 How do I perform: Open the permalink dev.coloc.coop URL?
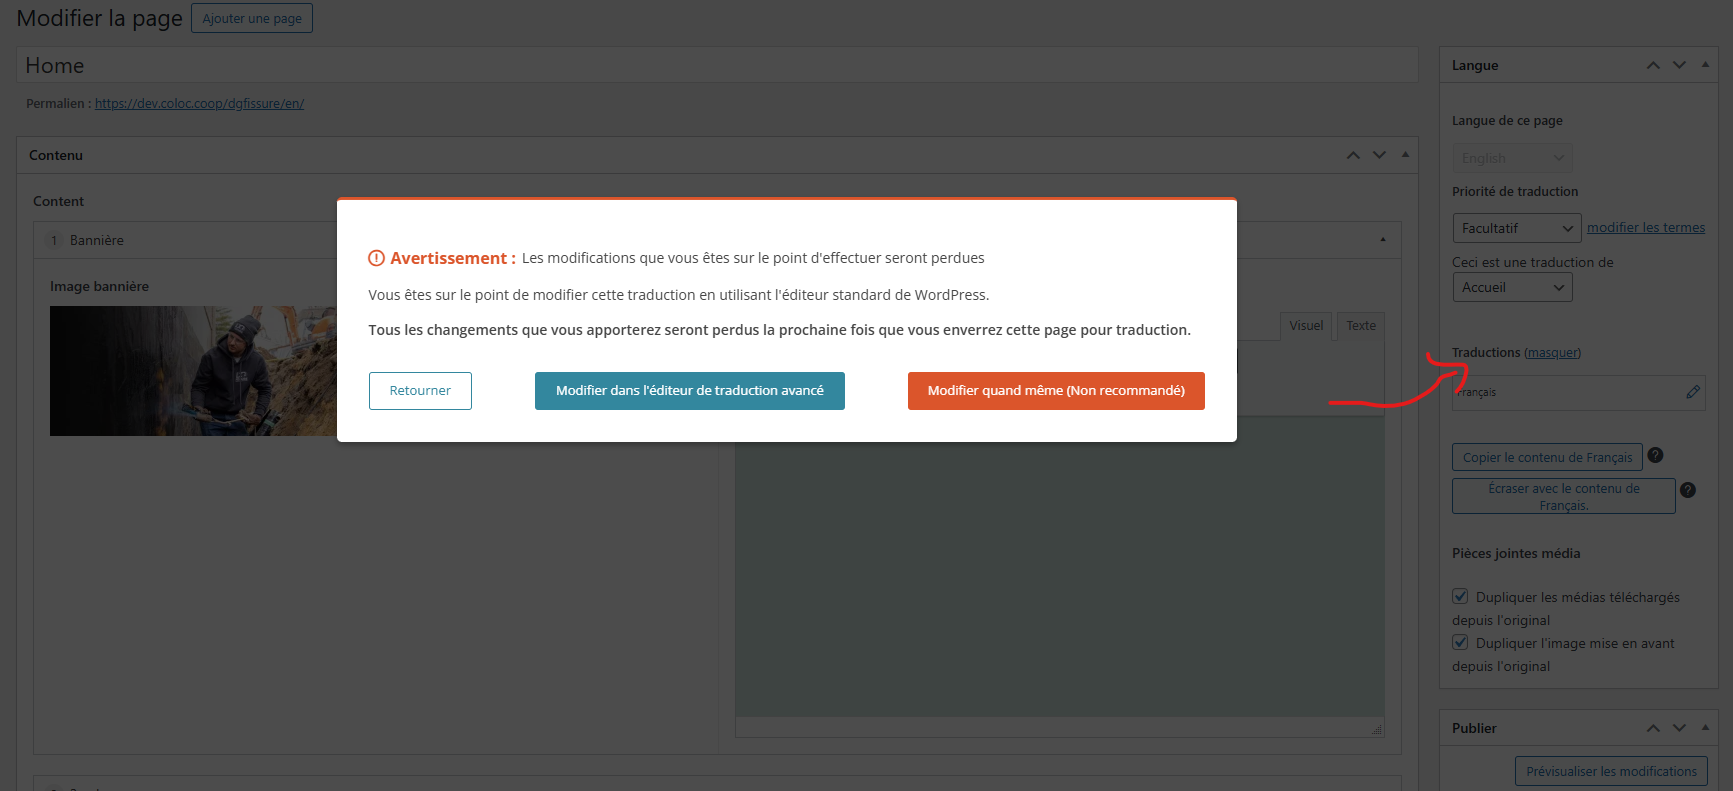(199, 103)
